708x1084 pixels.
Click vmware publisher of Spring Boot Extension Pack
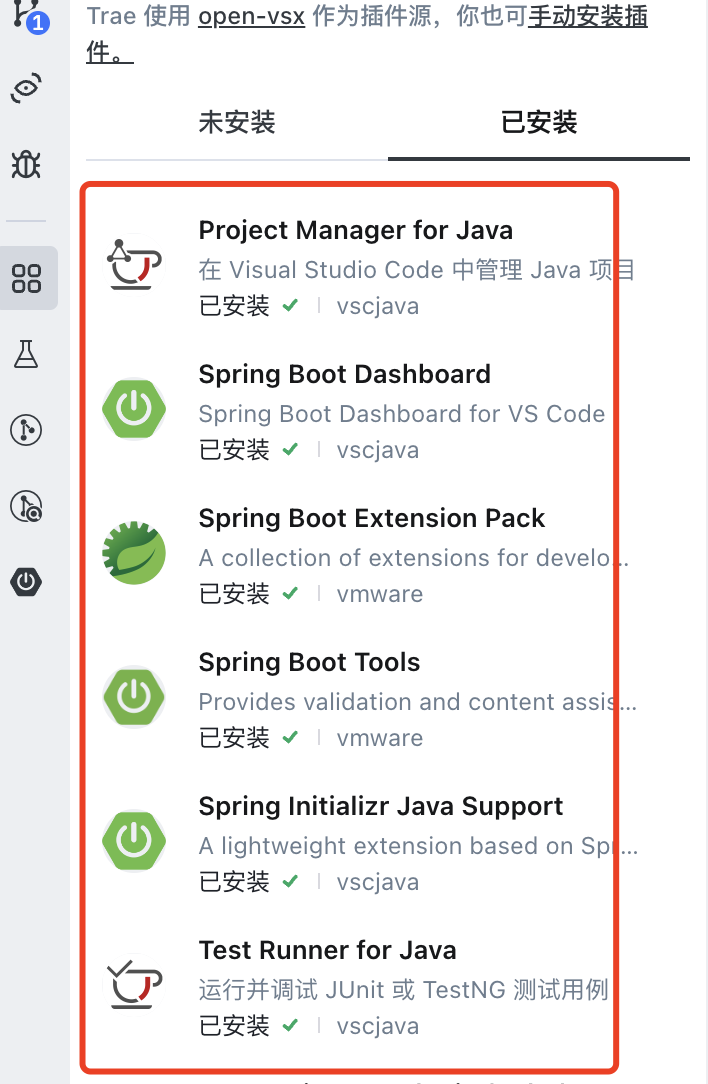point(380,594)
